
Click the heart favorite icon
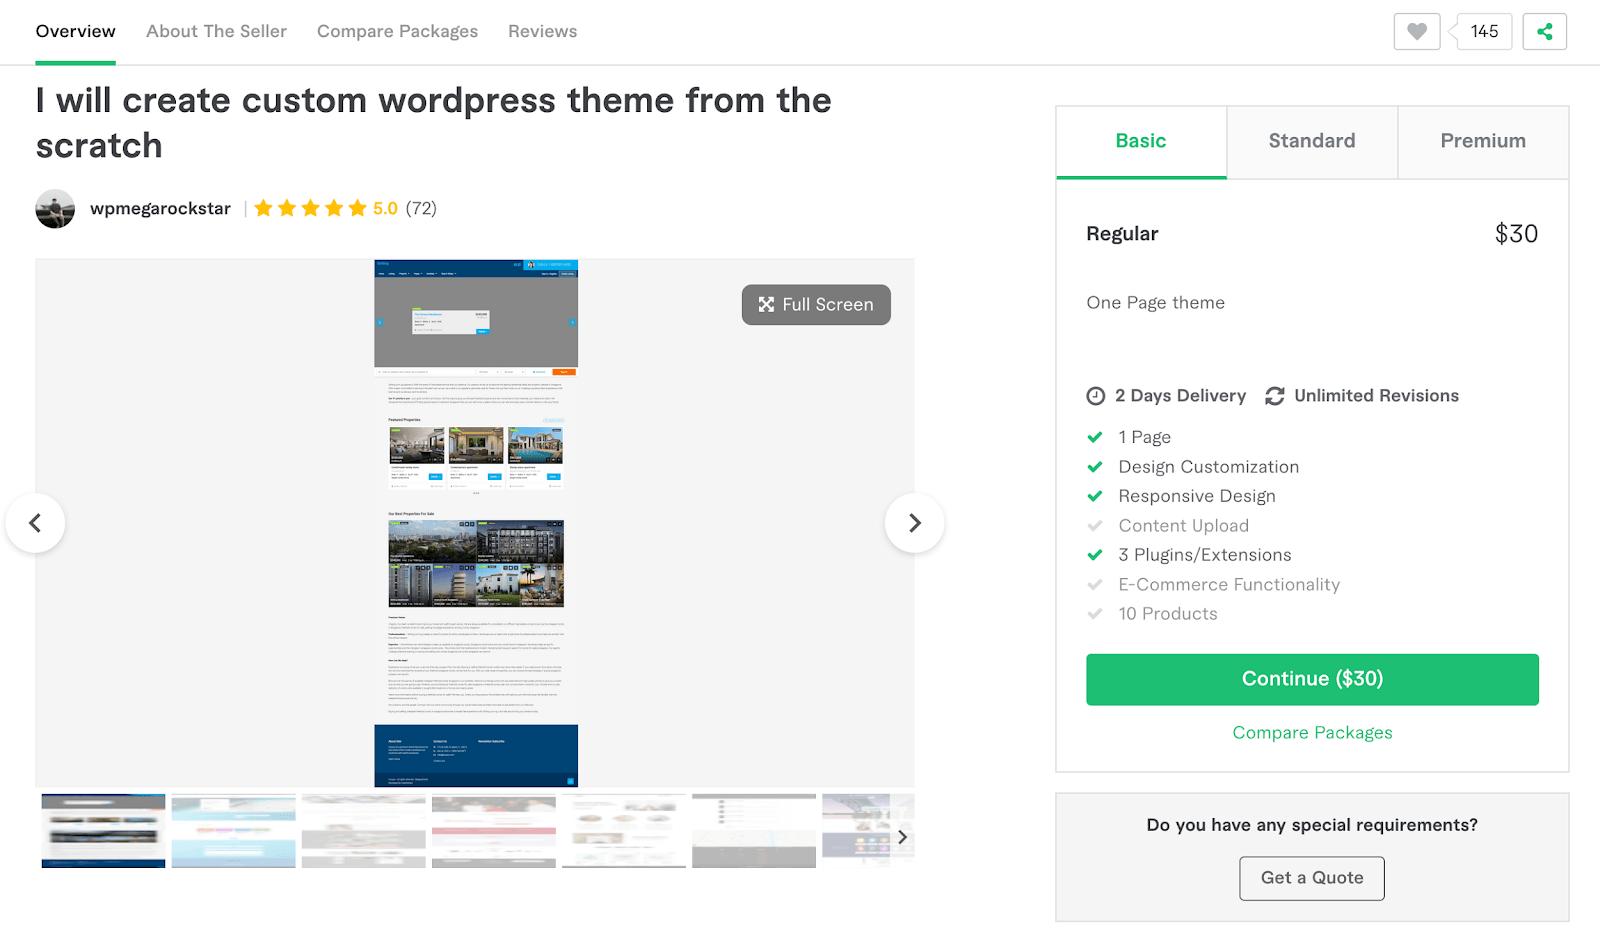click(x=1416, y=32)
